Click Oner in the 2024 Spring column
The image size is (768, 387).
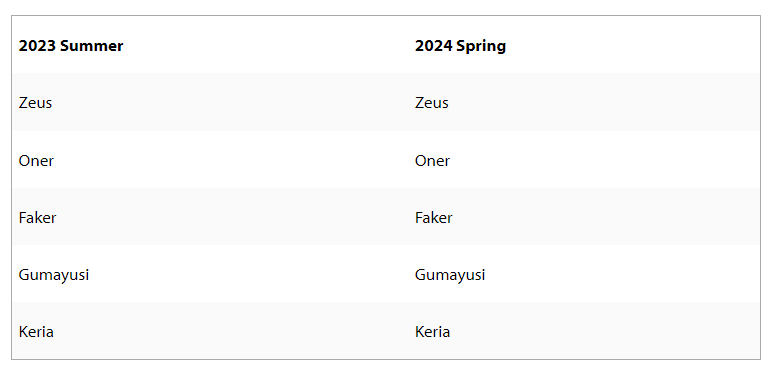(432, 161)
